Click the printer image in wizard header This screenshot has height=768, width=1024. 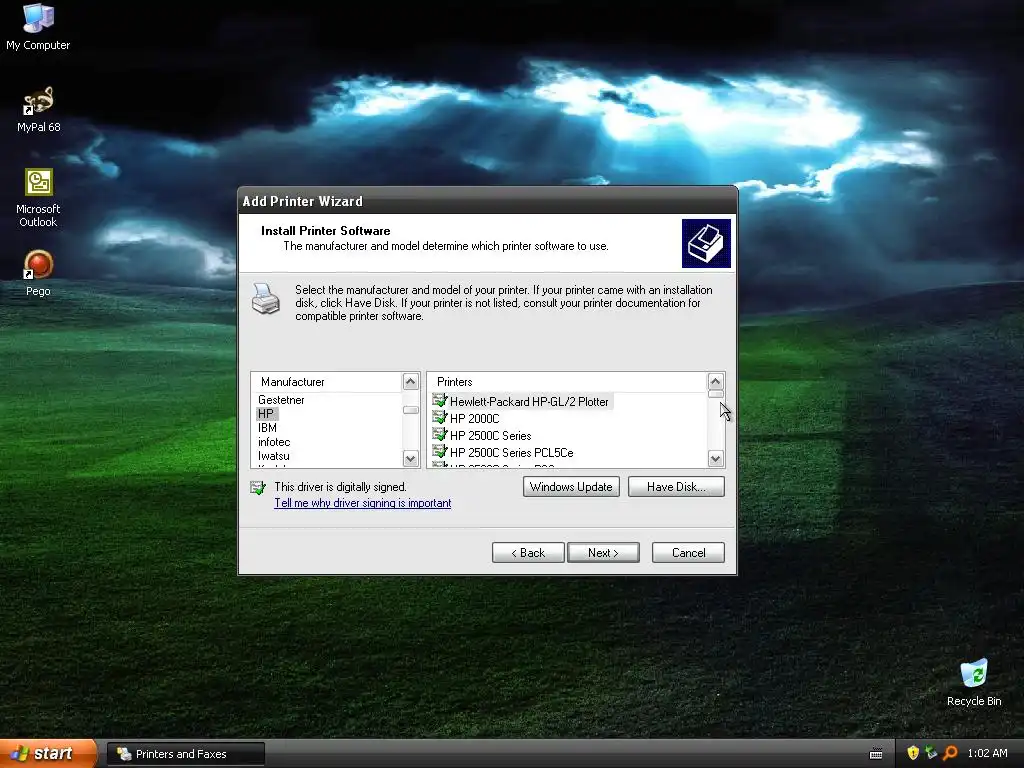coord(706,243)
